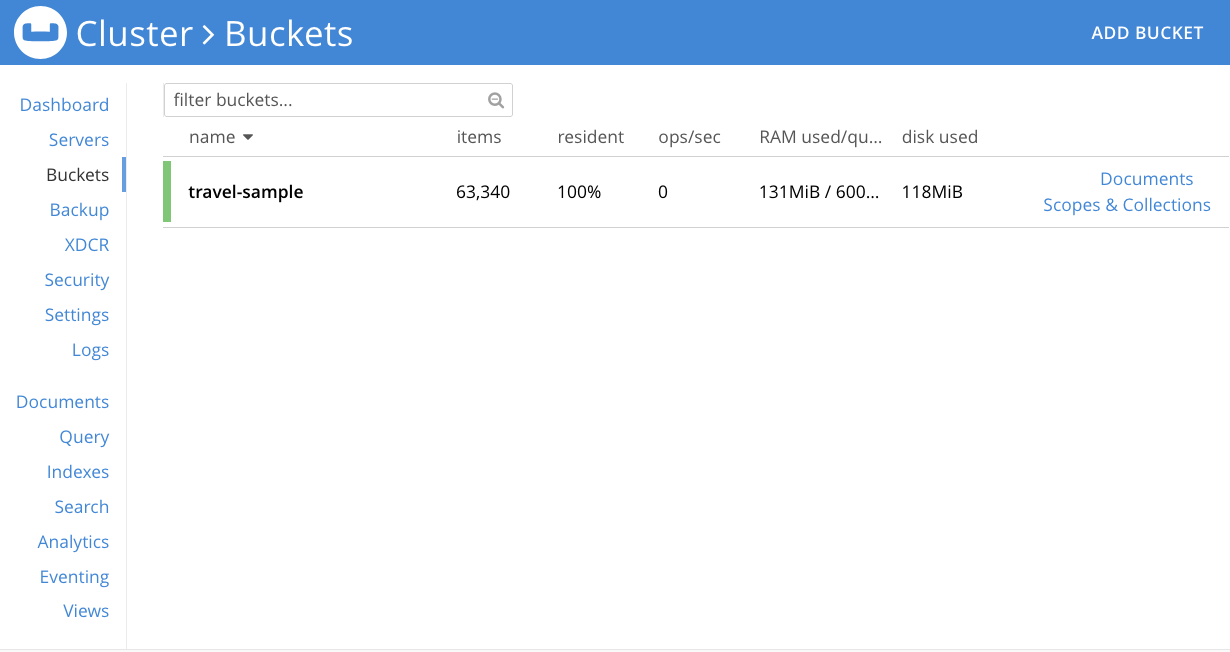Navigate to the Indexes page
1230x652 pixels.
click(78, 471)
